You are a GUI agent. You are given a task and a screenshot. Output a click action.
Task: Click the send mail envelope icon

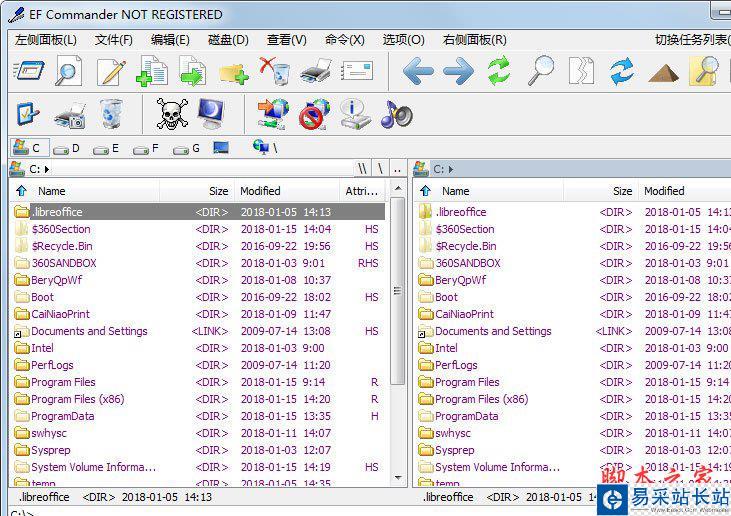click(357, 71)
